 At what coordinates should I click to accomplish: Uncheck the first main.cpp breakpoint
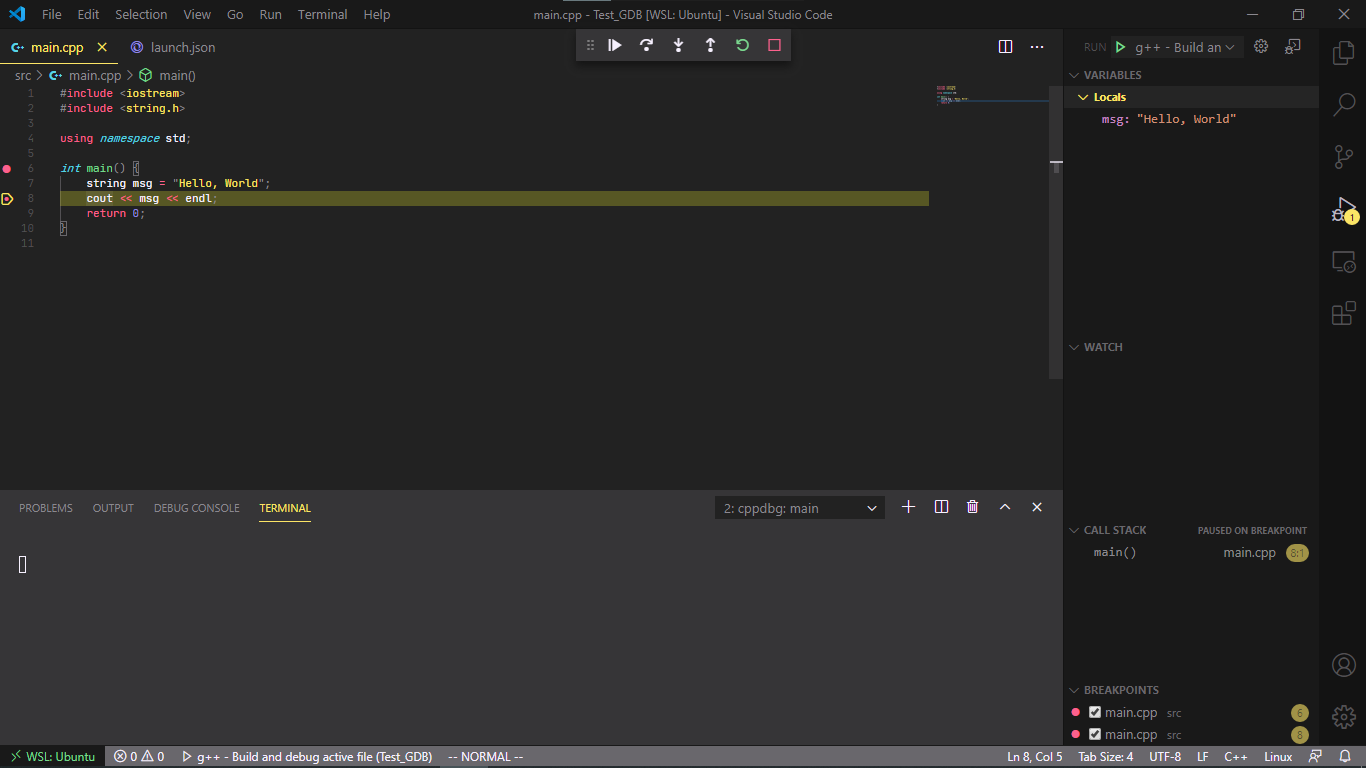(x=1094, y=712)
